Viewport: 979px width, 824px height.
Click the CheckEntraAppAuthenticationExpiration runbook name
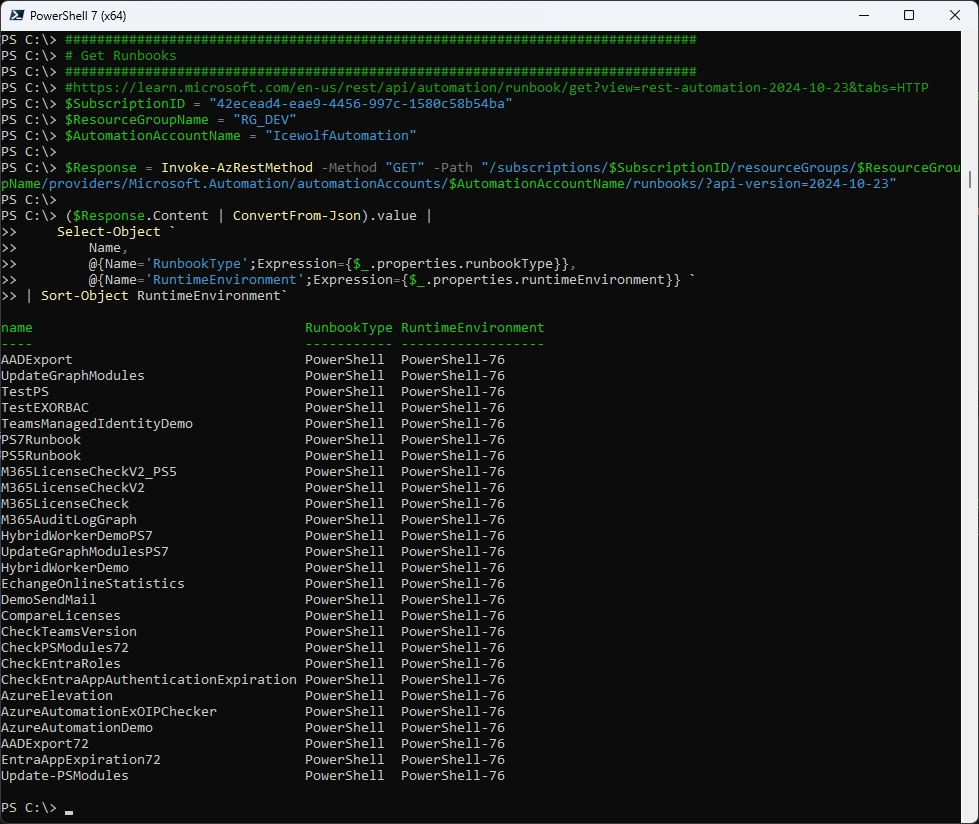pyautogui.click(x=149, y=680)
